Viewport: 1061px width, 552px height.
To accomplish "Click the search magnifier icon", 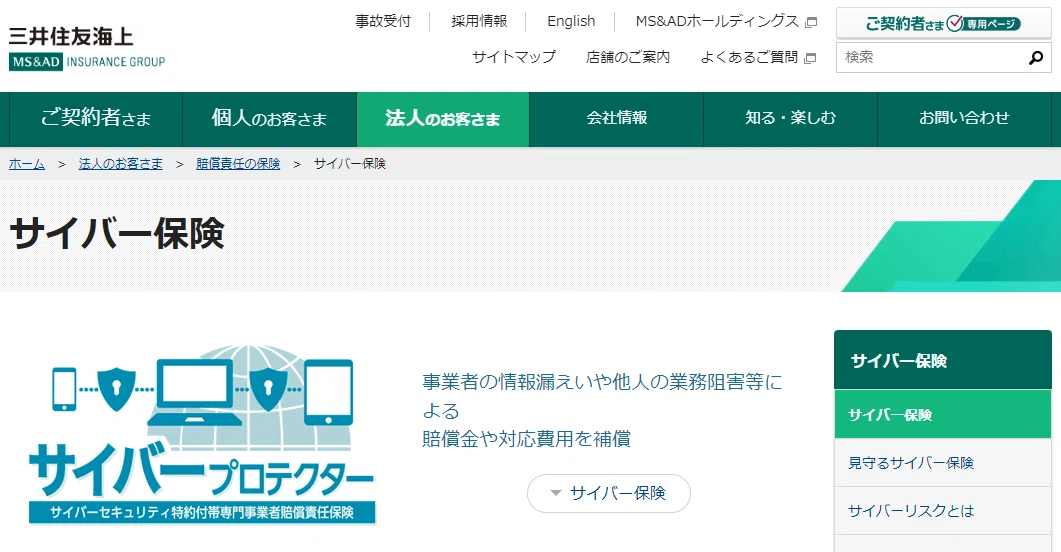I will tap(1035, 58).
